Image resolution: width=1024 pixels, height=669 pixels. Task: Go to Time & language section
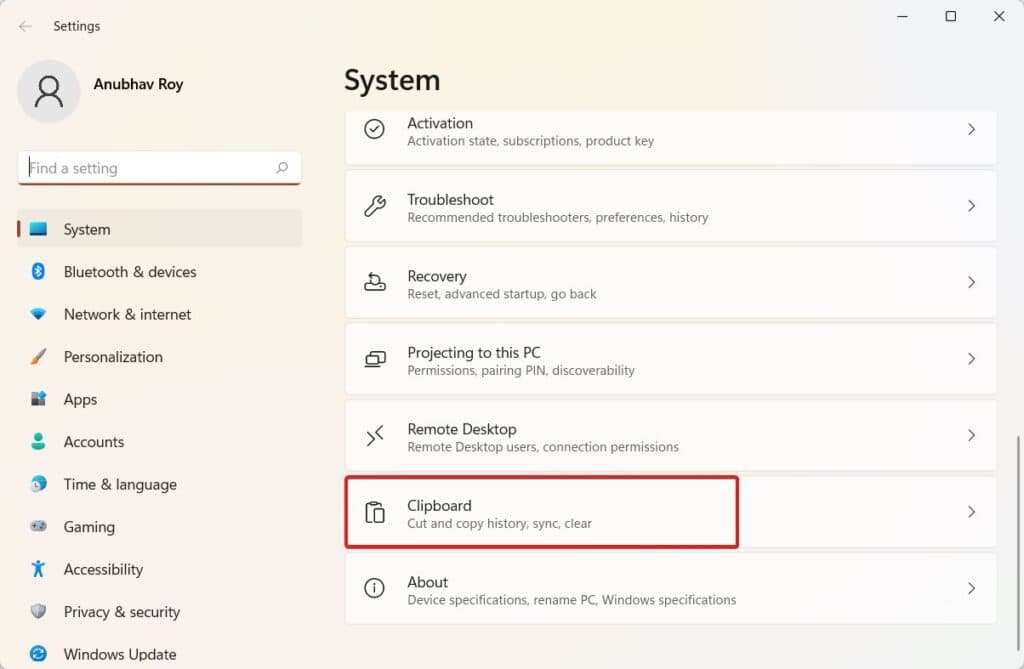tap(120, 484)
